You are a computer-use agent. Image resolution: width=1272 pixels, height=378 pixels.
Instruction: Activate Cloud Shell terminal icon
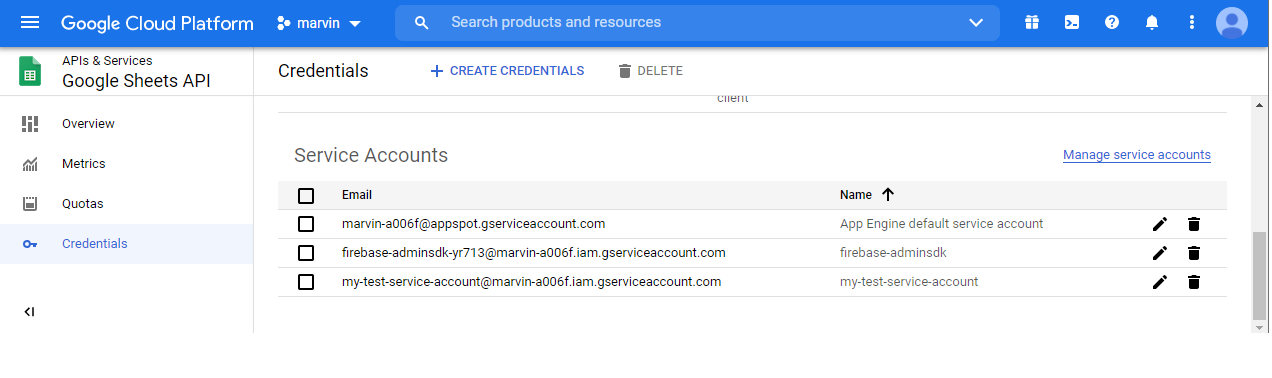coord(1072,22)
